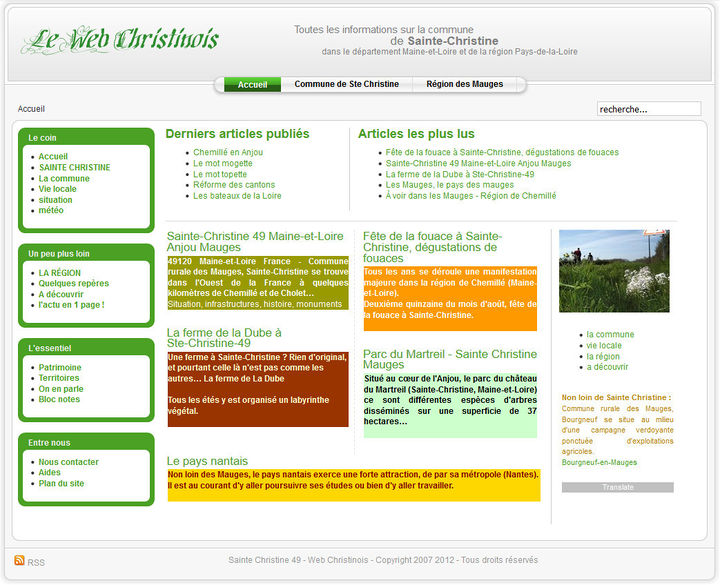The image size is (720, 585).
Task: Open Bourgneuf-en-Mauges link
Action: pos(599,462)
